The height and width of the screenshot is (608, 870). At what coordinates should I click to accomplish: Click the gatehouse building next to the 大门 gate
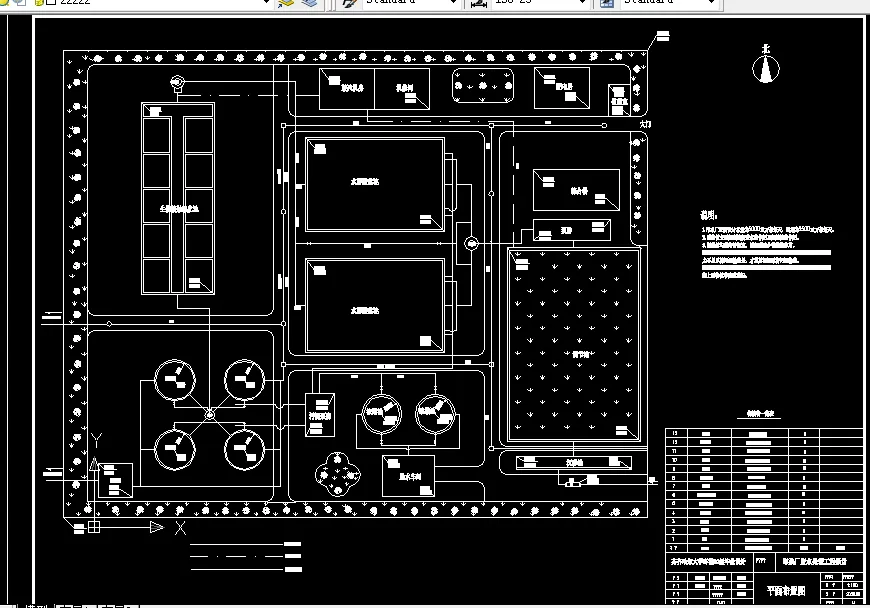pos(619,100)
